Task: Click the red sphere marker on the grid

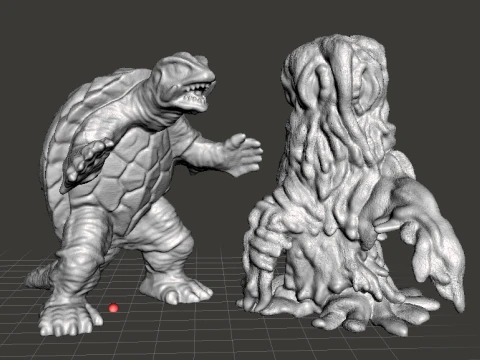Action: 113,308
